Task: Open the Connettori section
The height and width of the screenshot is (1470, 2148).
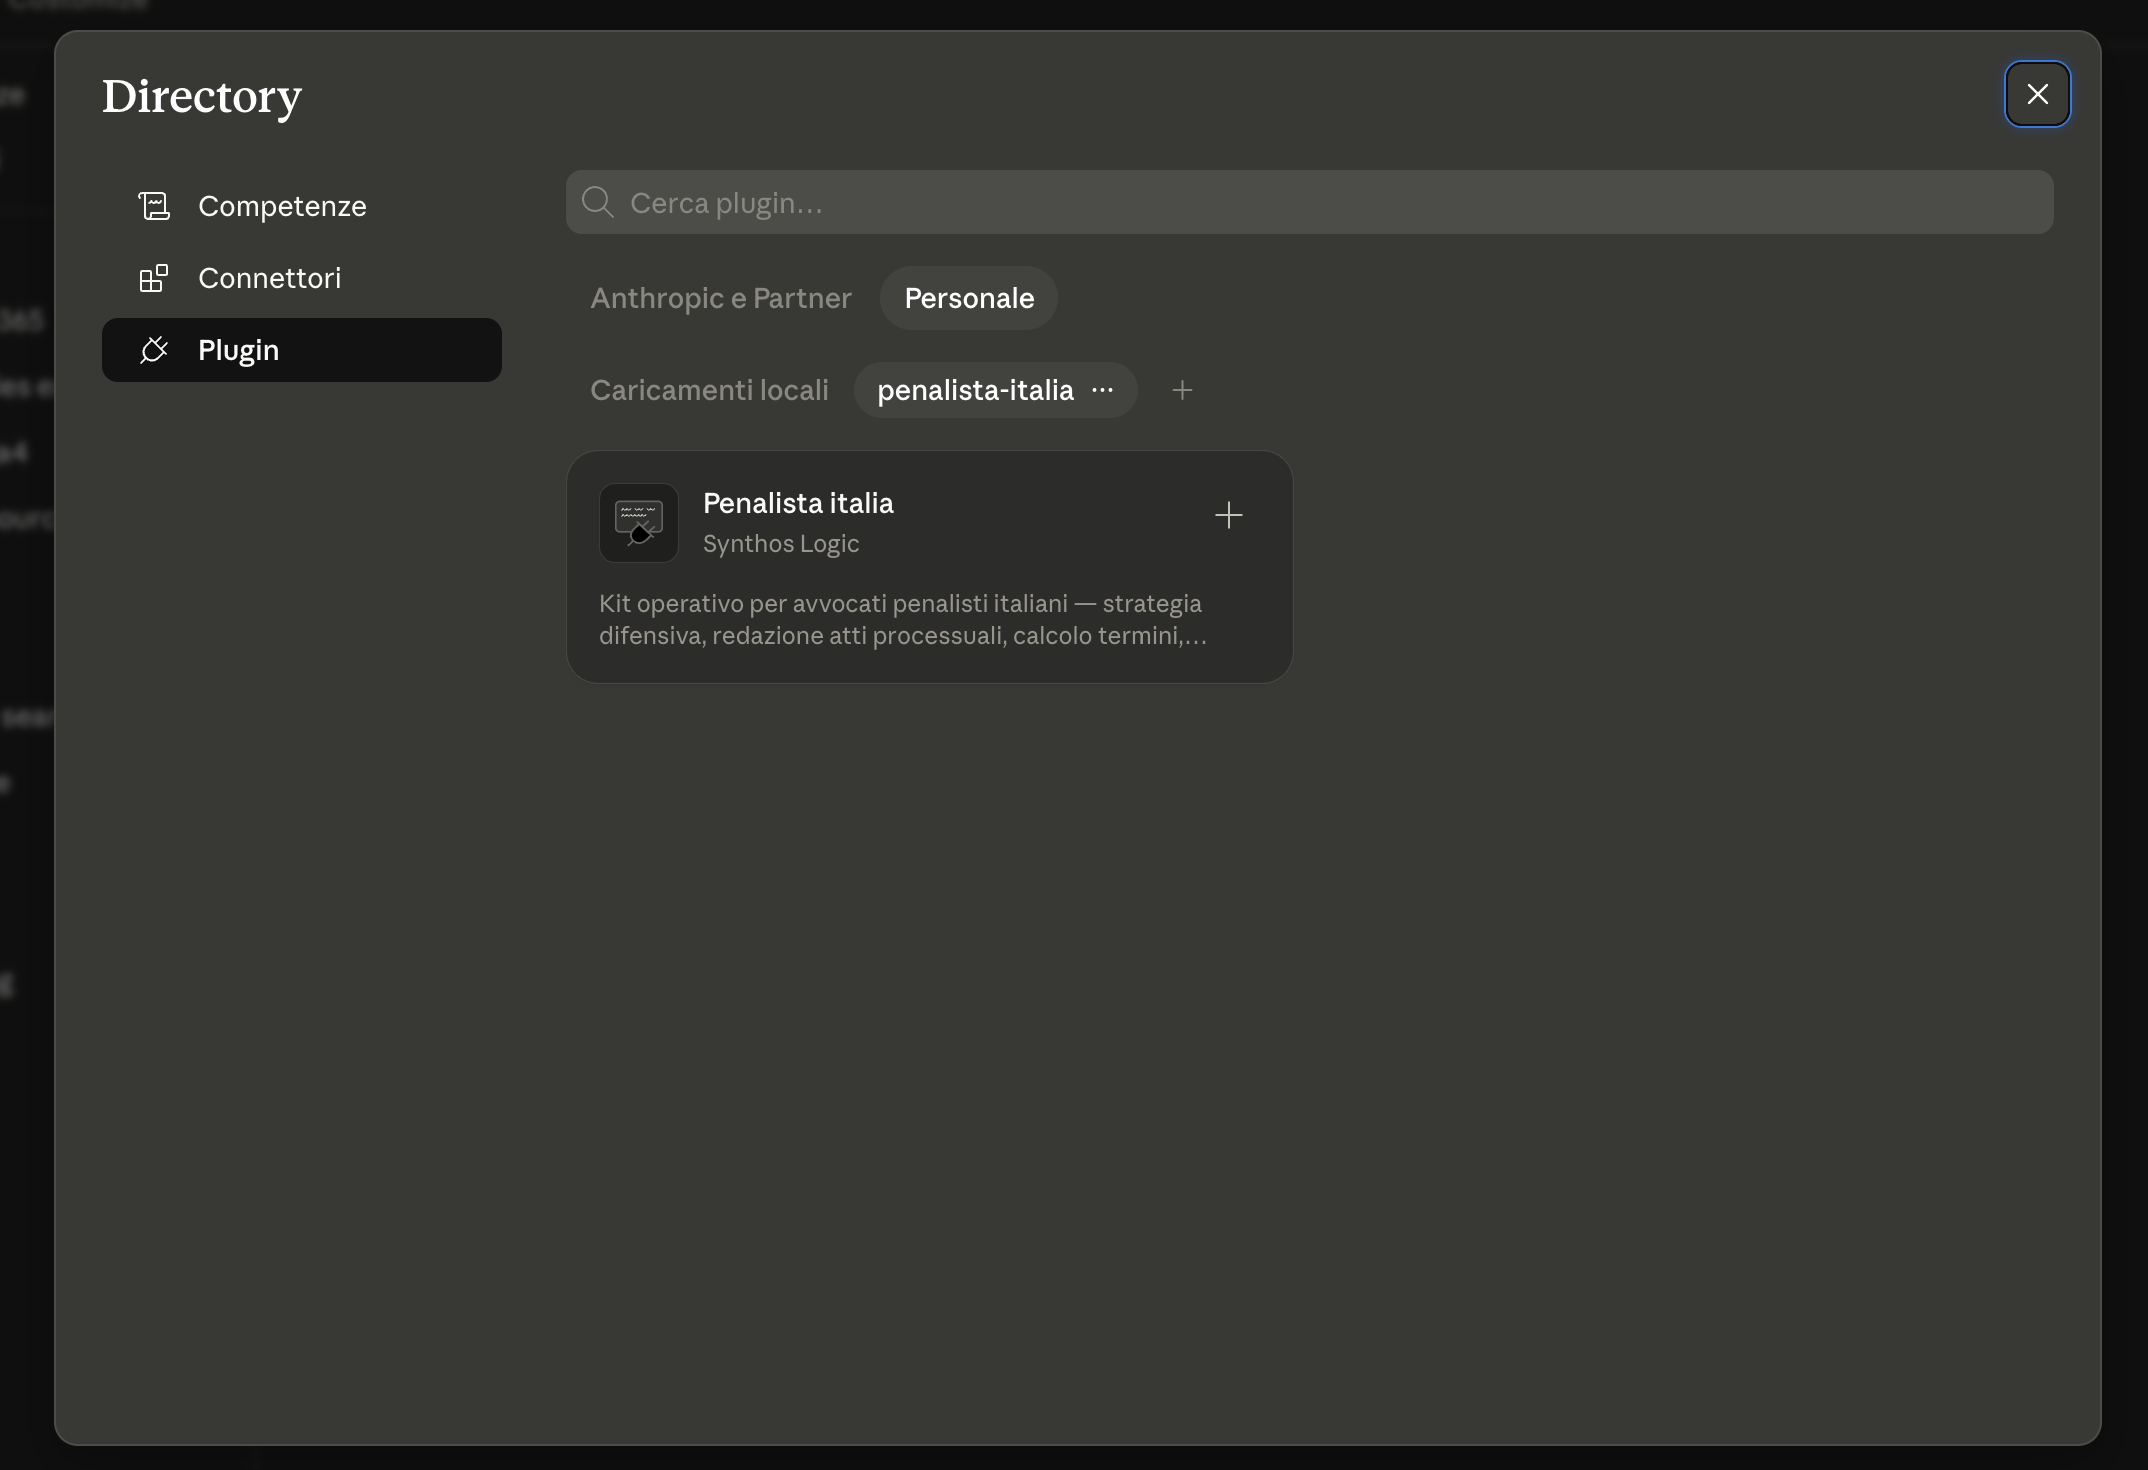Action: click(301, 278)
